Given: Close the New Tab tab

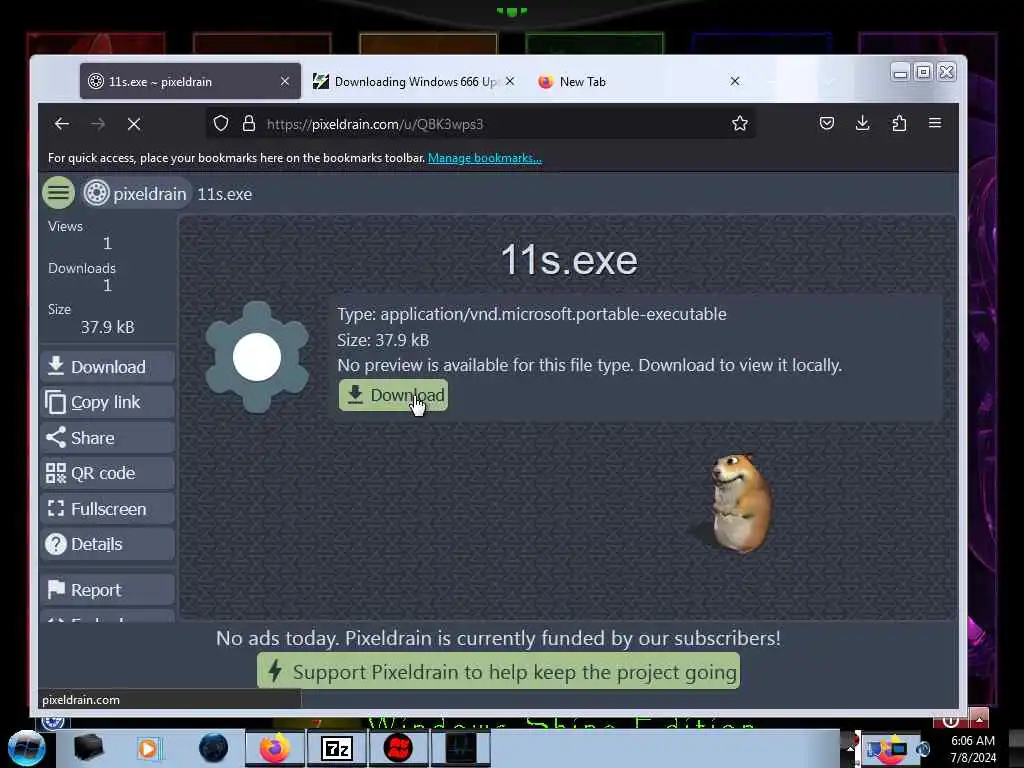Looking at the screenshot, I should pyautogui.click(x=735, y=81).
